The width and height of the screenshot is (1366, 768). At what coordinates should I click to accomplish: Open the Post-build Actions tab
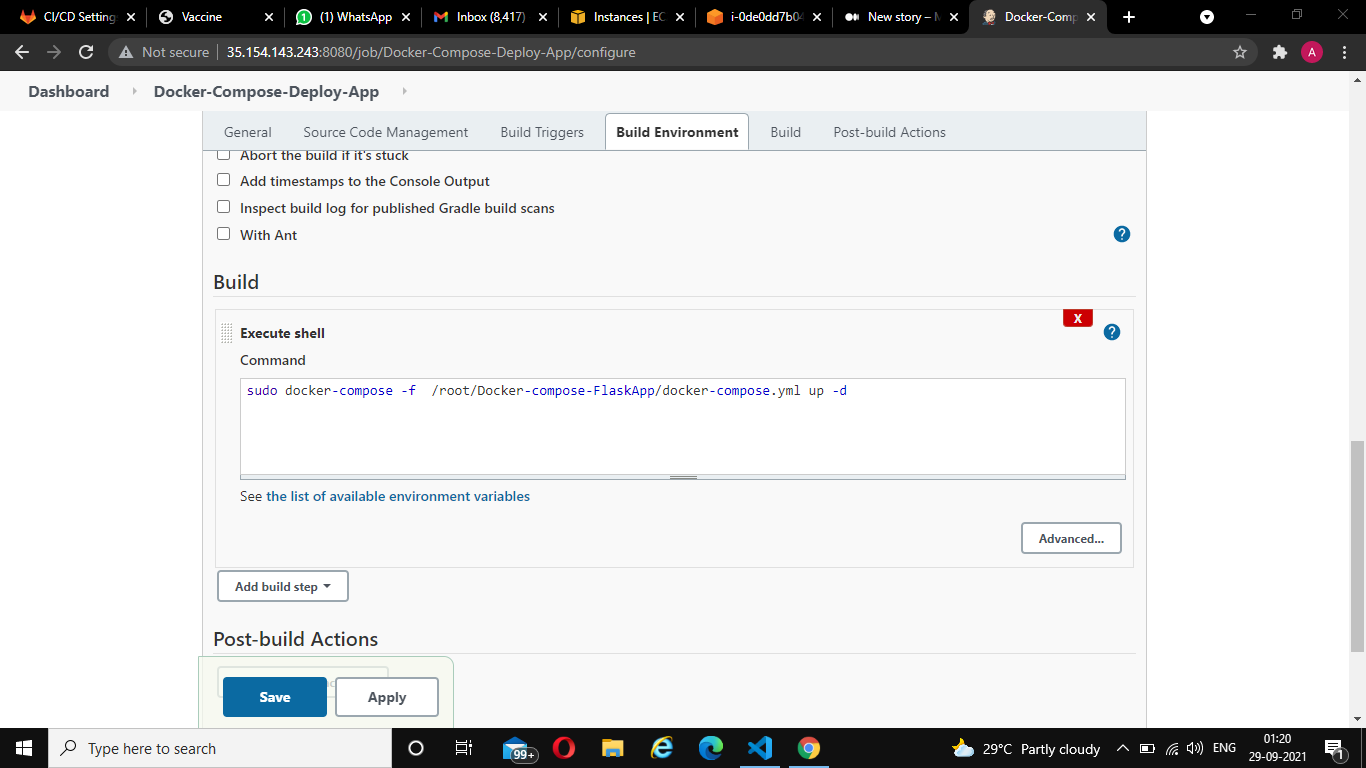pos(888,131)
